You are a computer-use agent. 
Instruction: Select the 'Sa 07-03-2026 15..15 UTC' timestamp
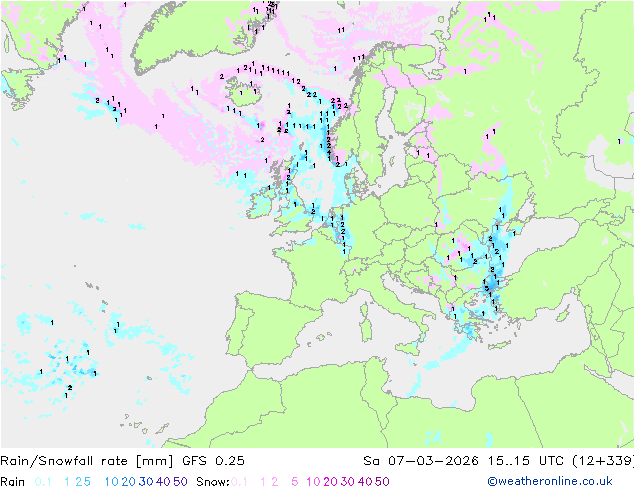tap(463, 461)
